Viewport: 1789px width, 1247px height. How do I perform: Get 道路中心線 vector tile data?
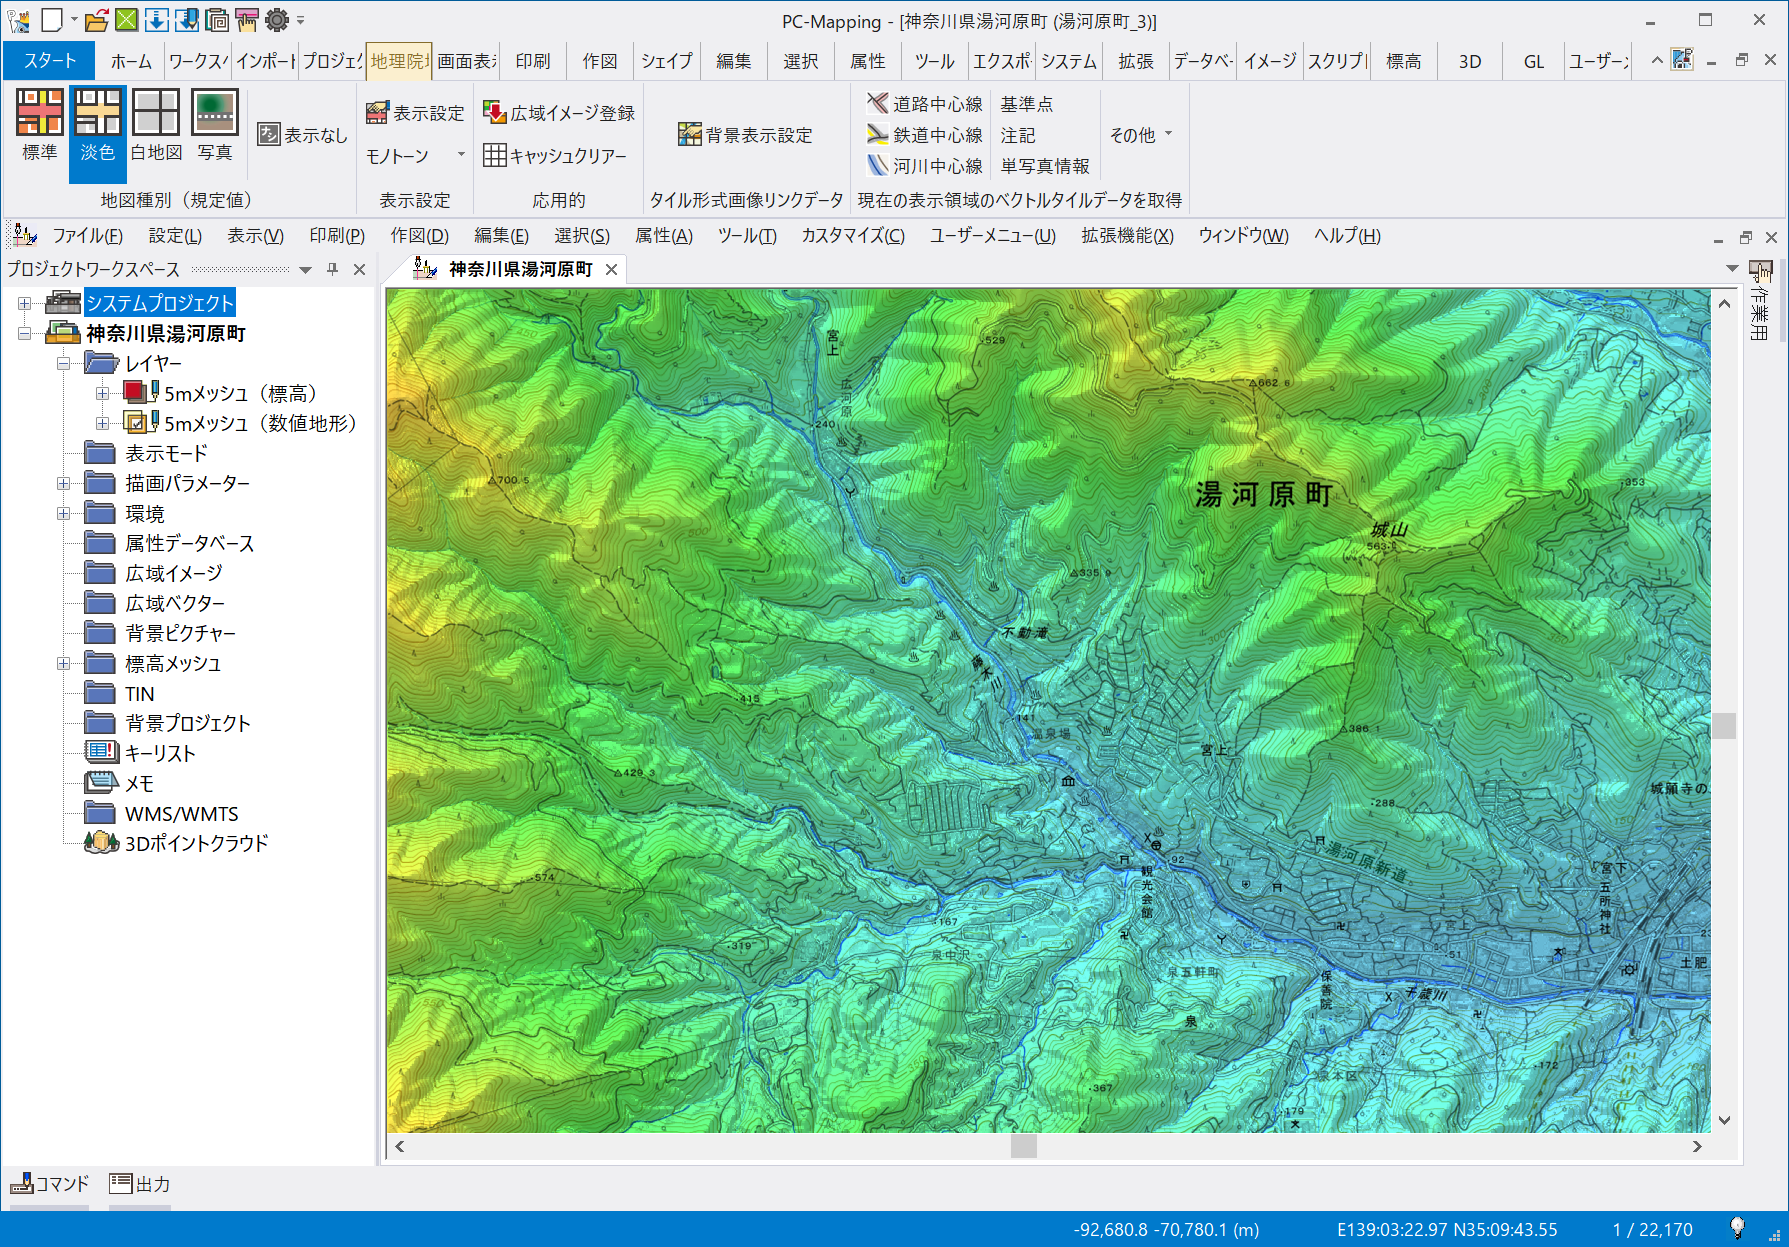[924, 103]
